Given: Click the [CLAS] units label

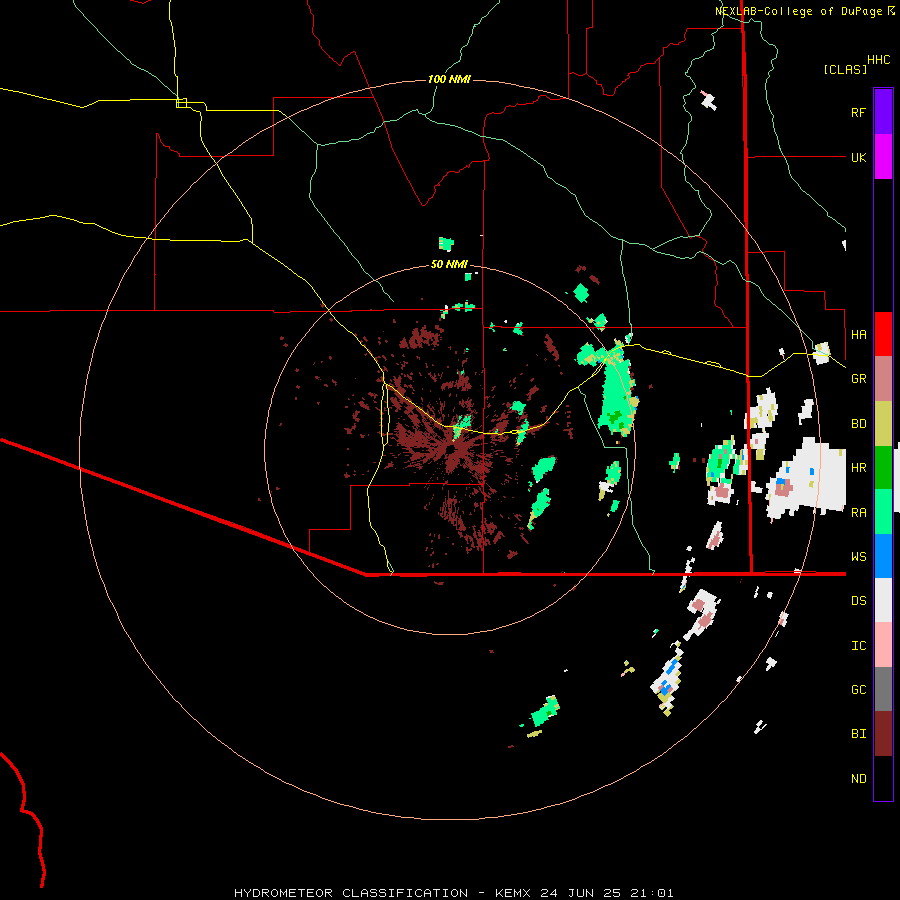Looking at the screenshot, I should [x=845, y=69].
